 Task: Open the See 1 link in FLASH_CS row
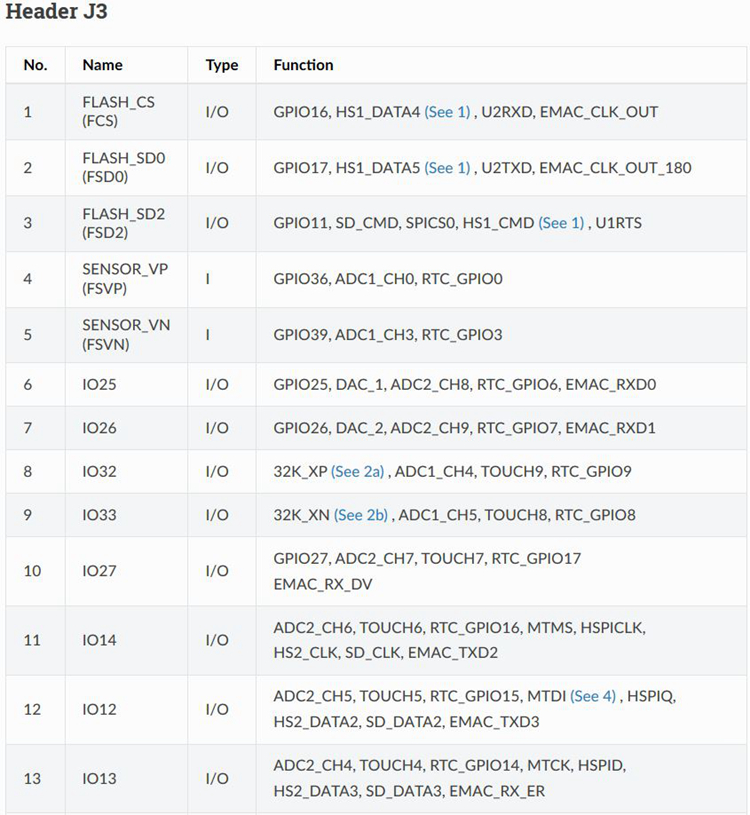pyautogui.click(x=447, y=112)
